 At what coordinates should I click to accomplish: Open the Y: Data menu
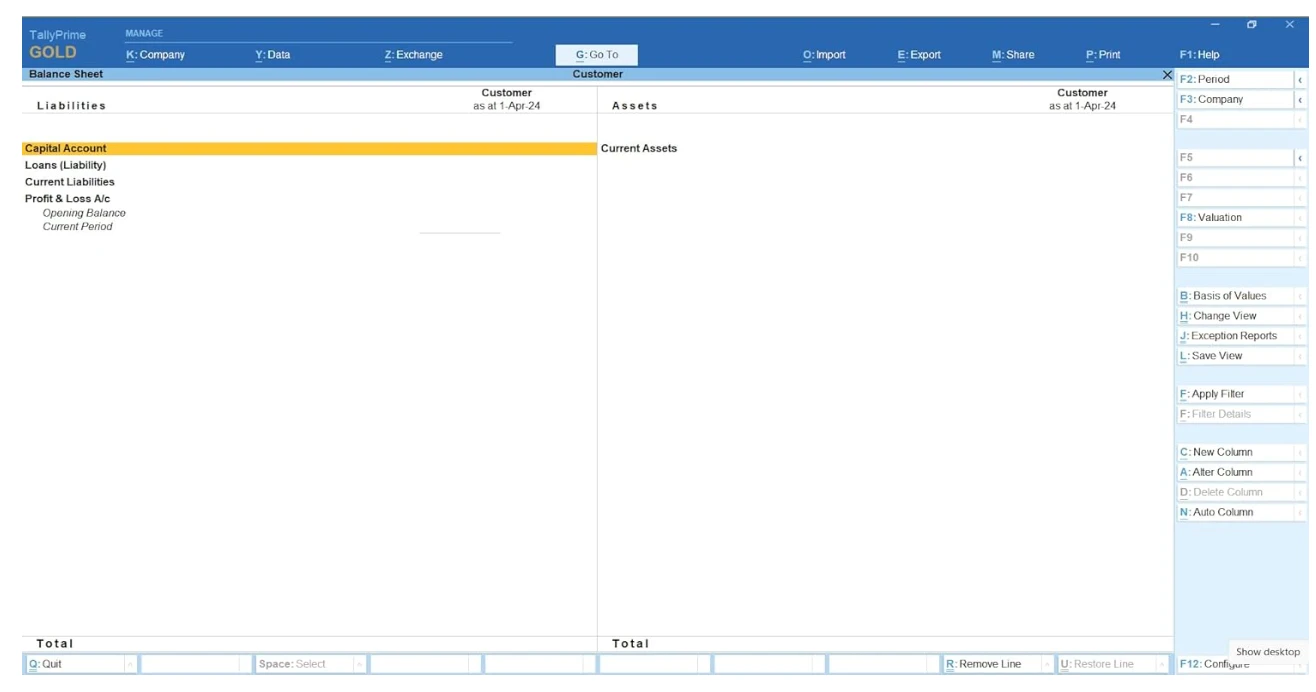pos(273,55)
